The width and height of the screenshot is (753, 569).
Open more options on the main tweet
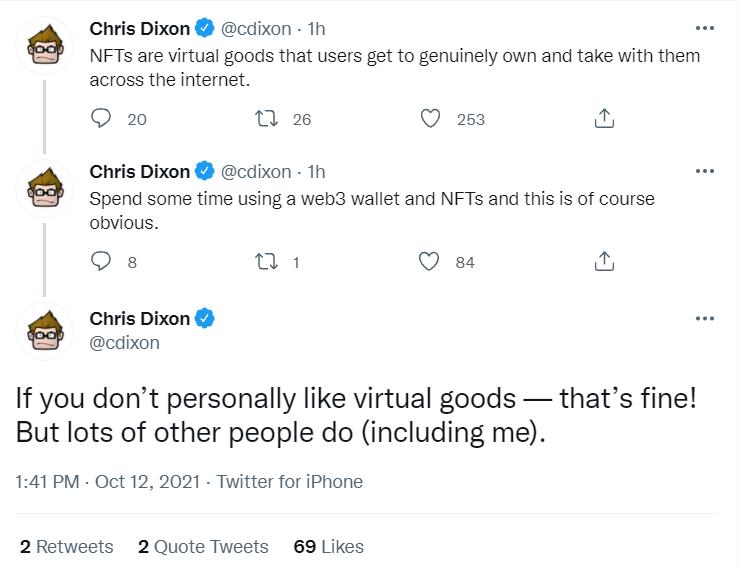[x=705, y=319]
